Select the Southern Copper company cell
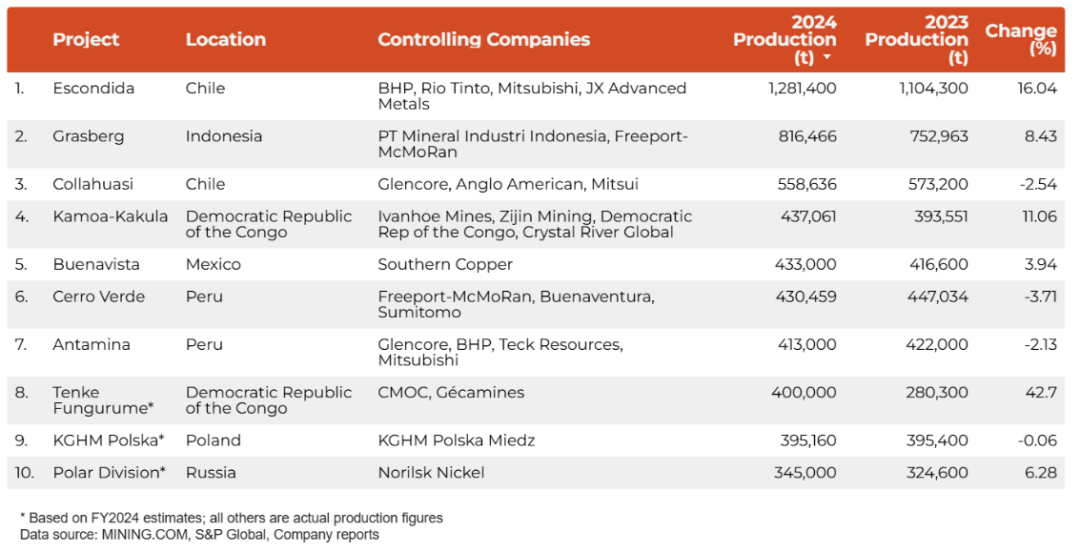 point(445,264)
